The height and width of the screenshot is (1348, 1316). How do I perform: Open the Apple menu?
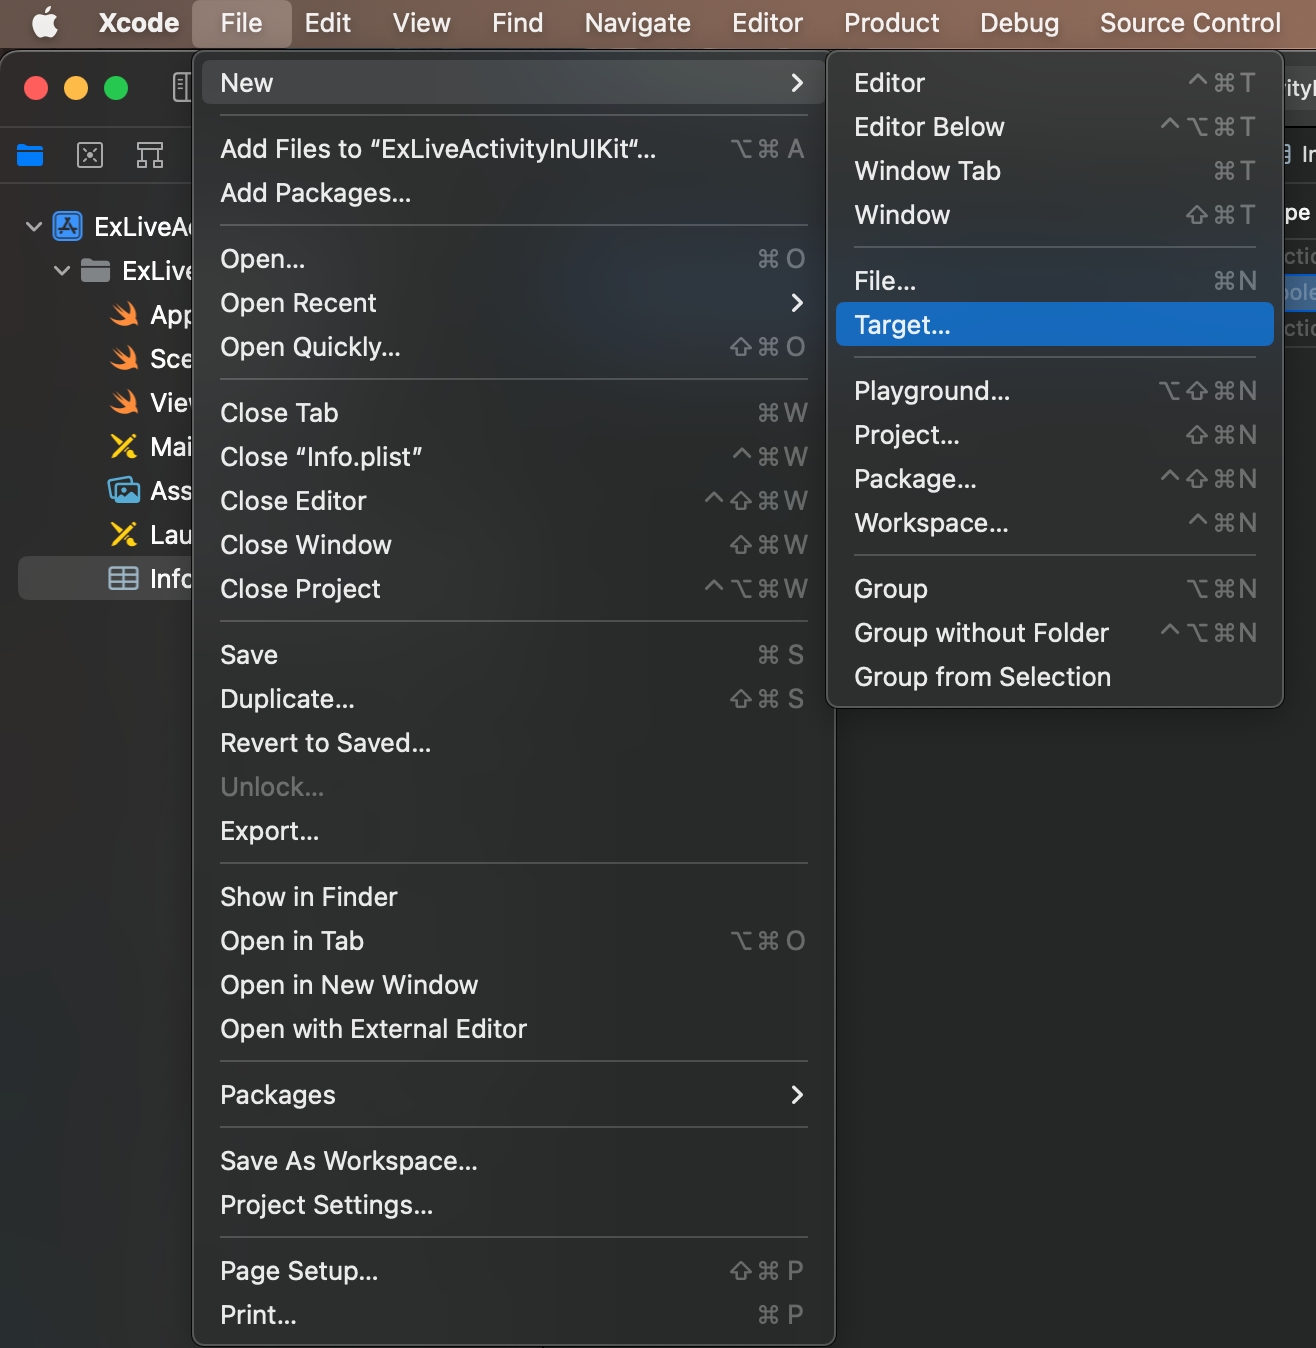pos(45,23)
